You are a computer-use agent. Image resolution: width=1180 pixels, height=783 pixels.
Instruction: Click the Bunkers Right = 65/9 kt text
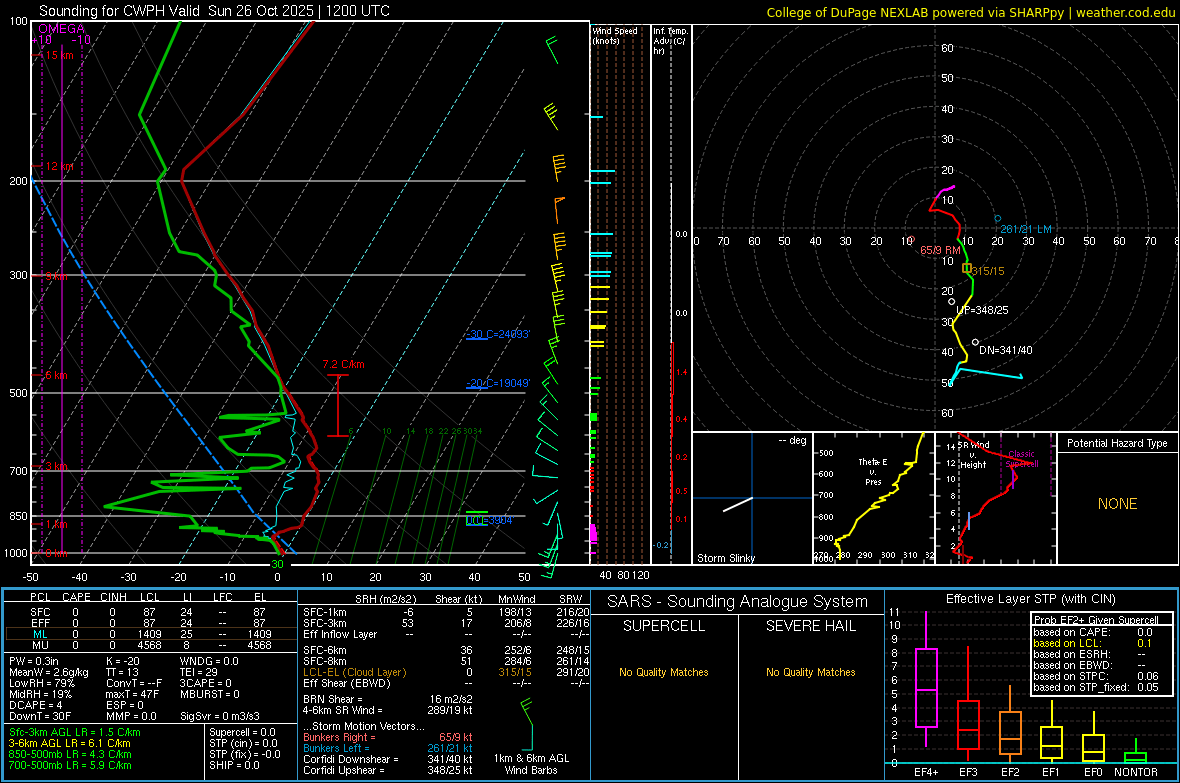point(388,738)
